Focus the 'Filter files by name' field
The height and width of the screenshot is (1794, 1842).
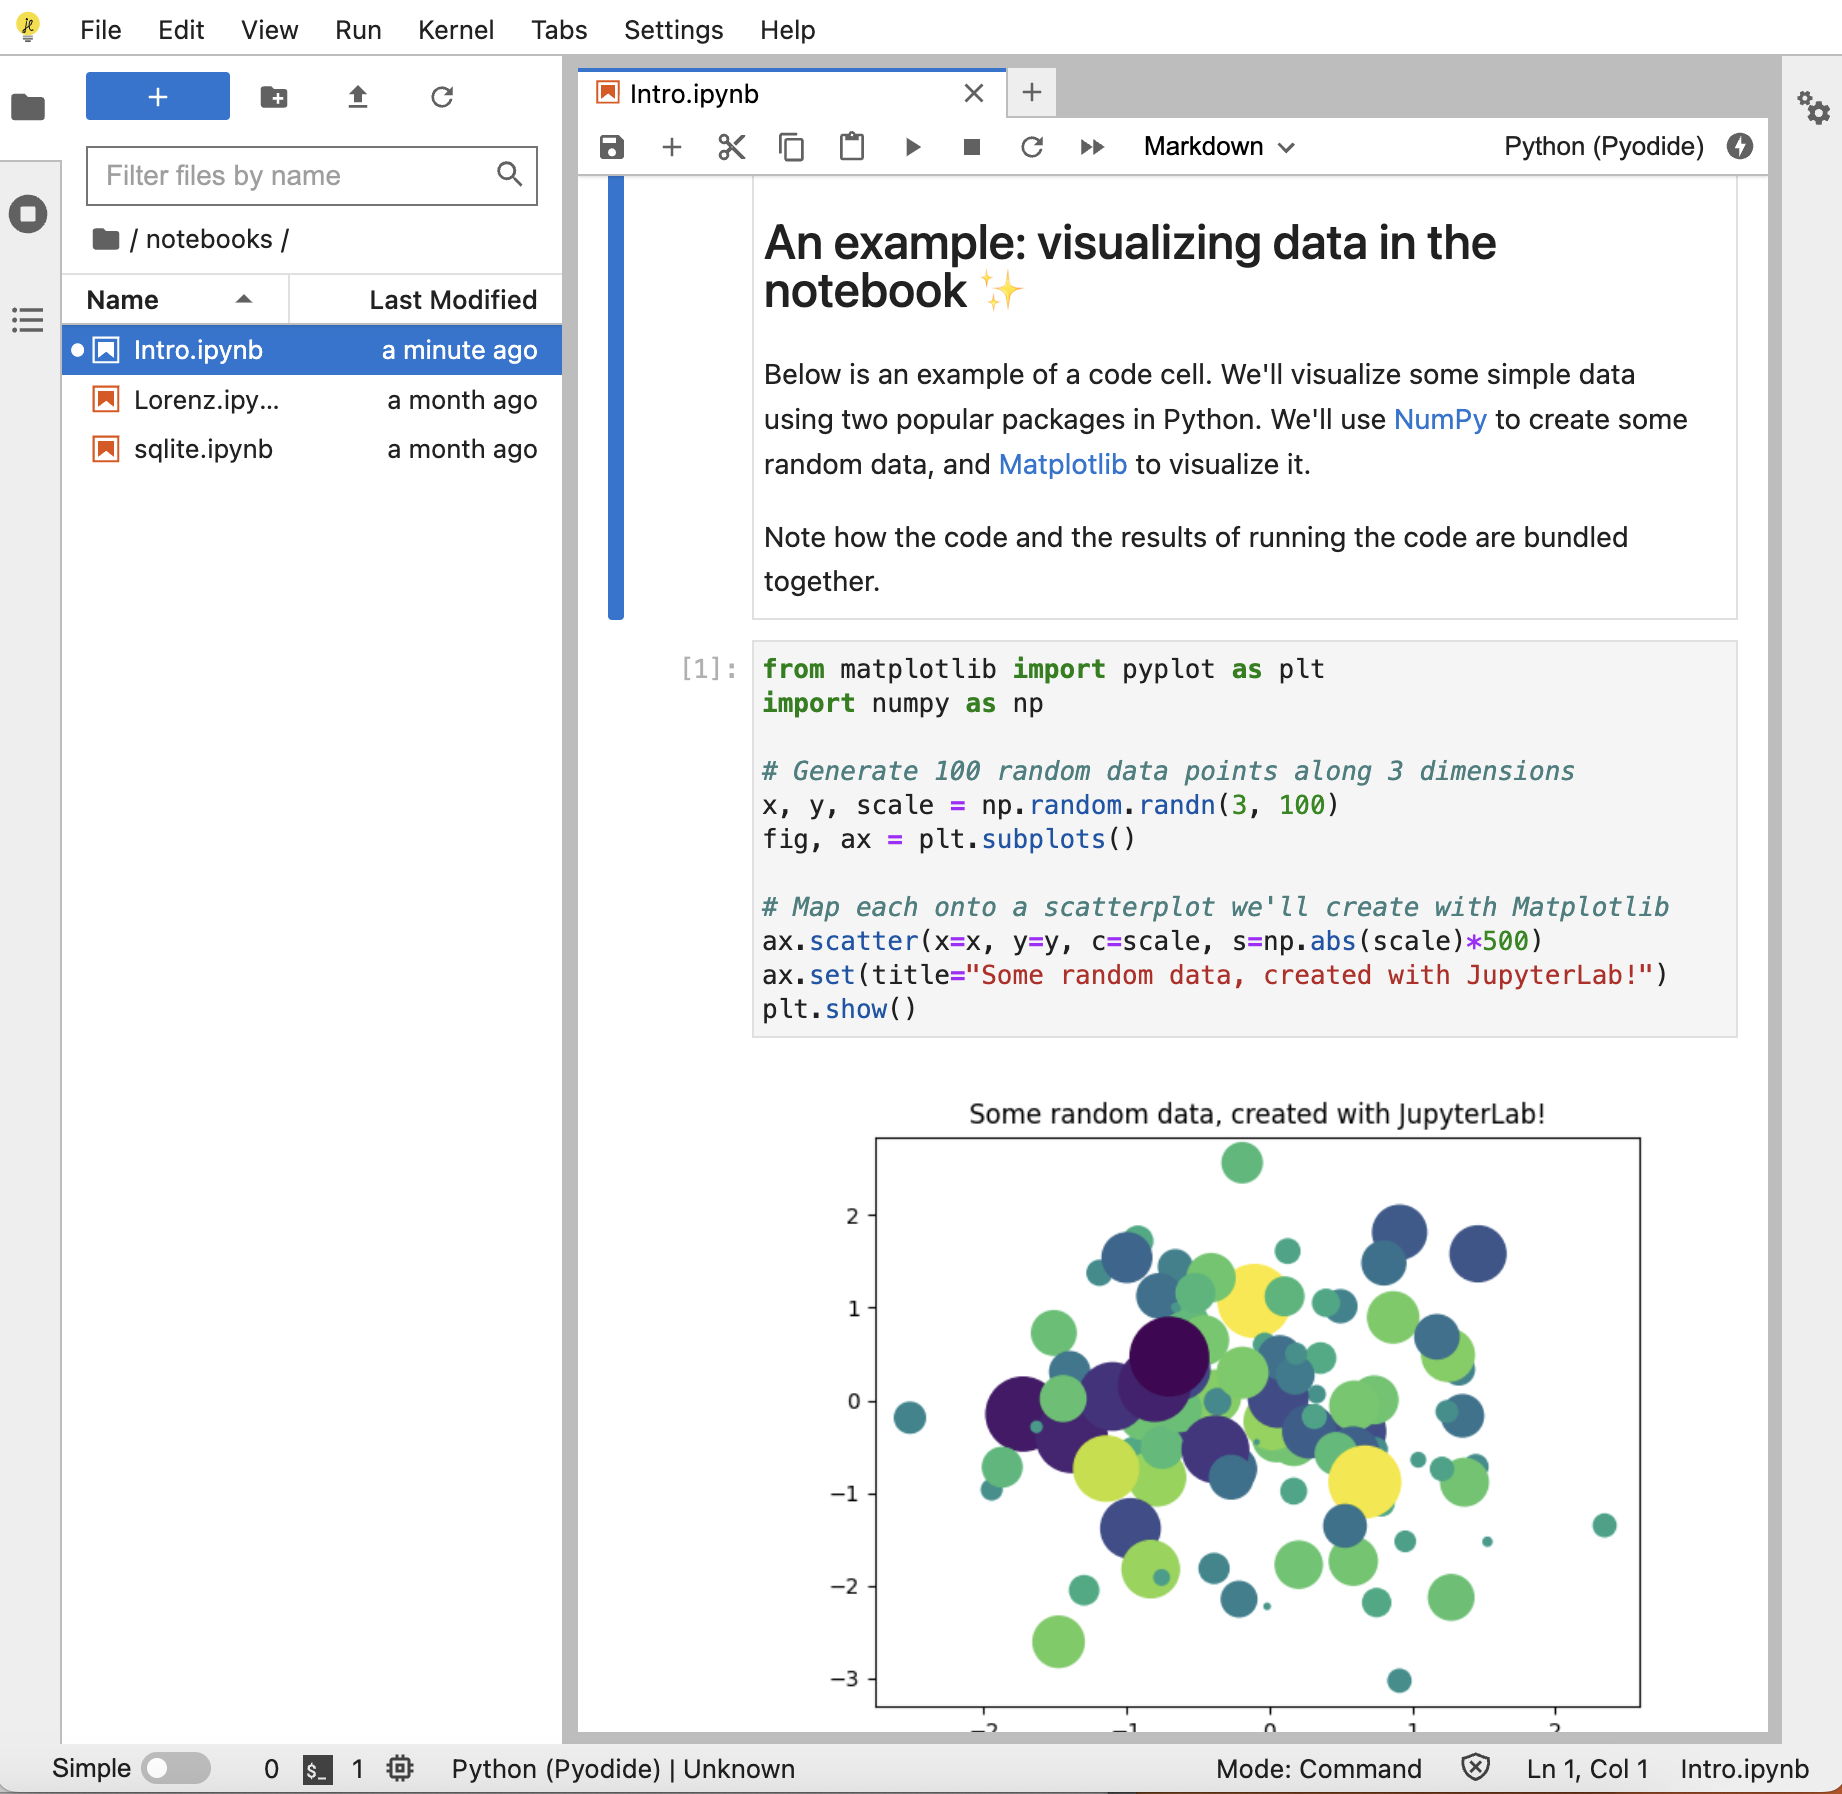(312, 176)
